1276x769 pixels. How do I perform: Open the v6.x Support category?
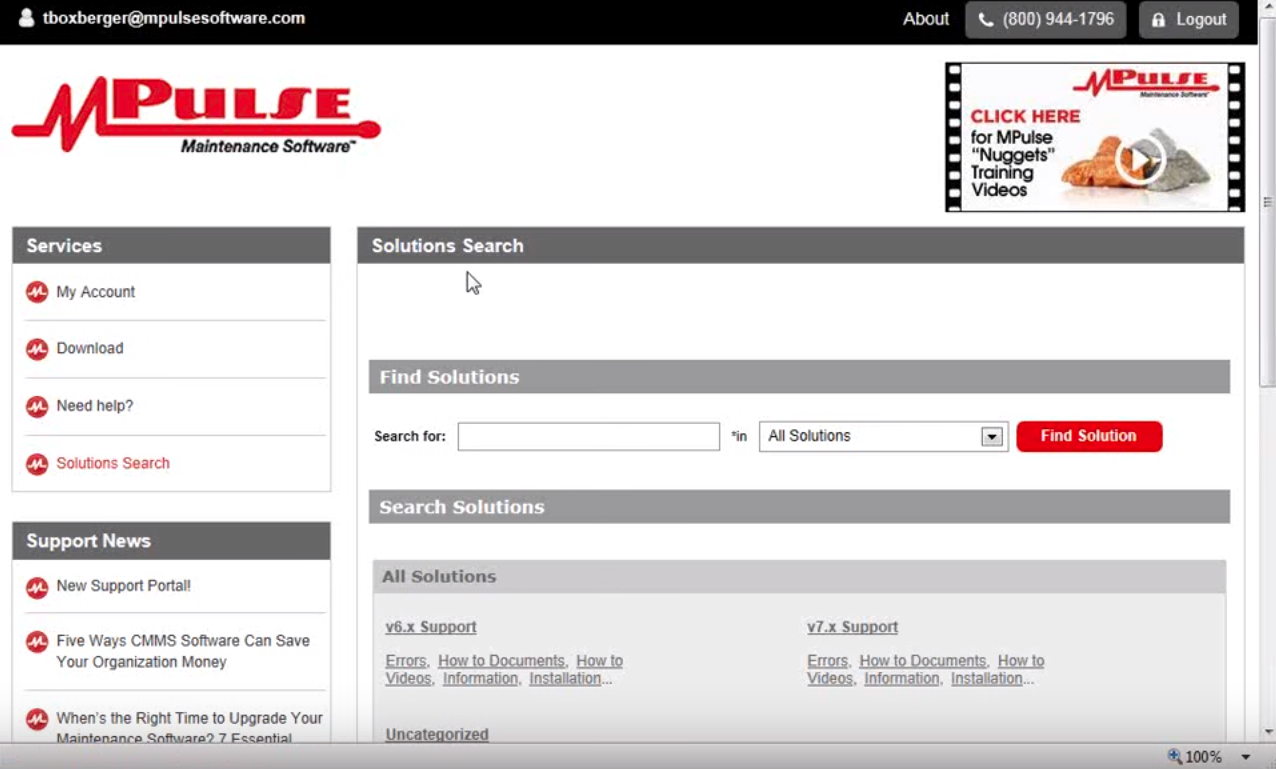(x=431, y=627)
